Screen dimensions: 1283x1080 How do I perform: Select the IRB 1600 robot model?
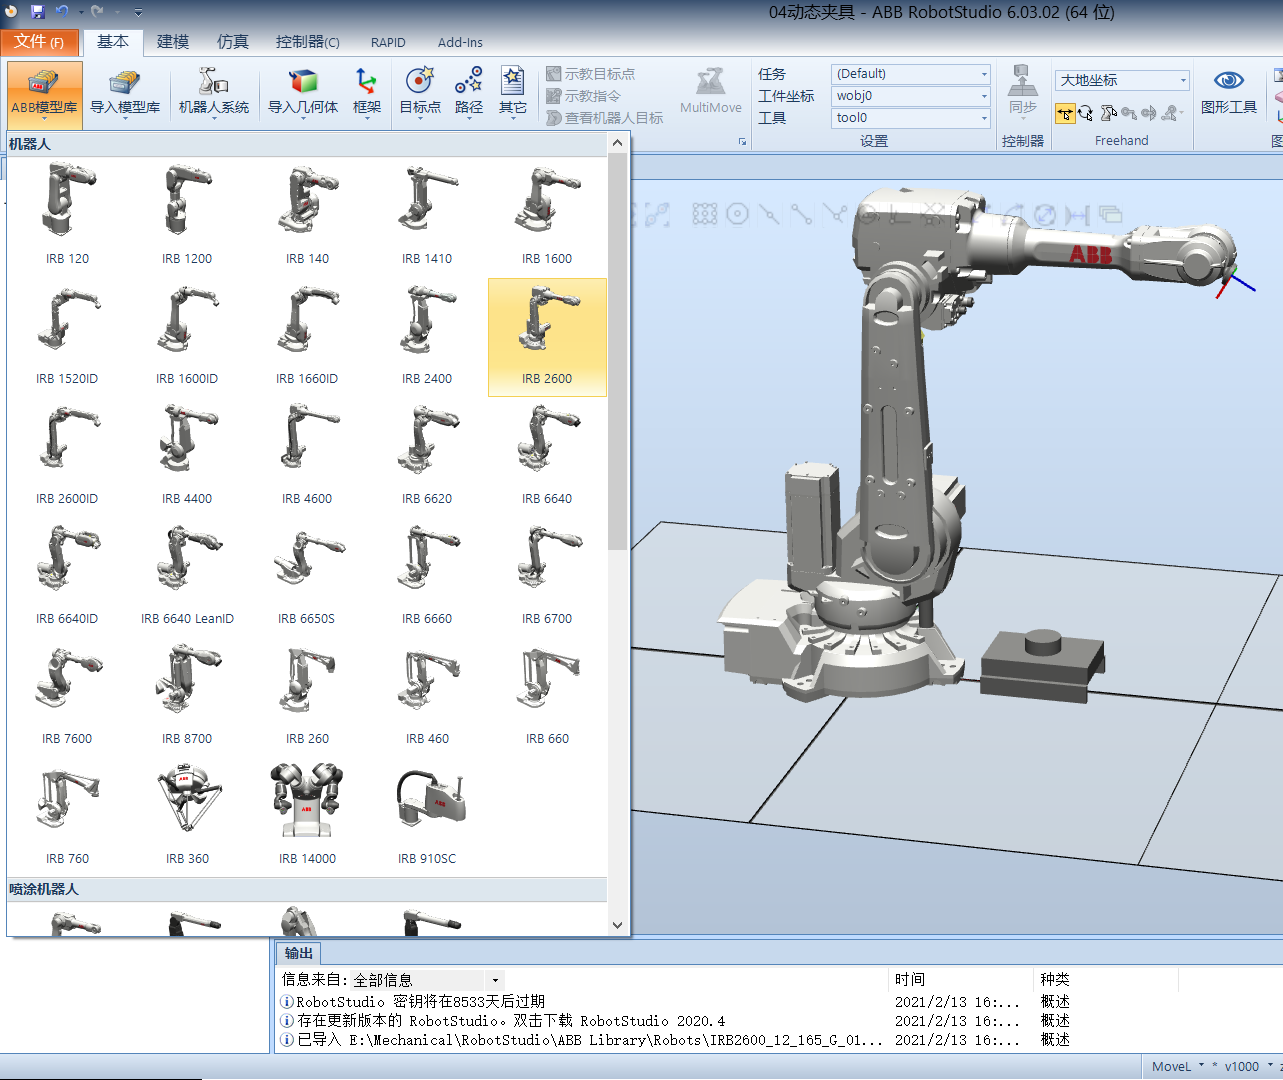(547, 217)
